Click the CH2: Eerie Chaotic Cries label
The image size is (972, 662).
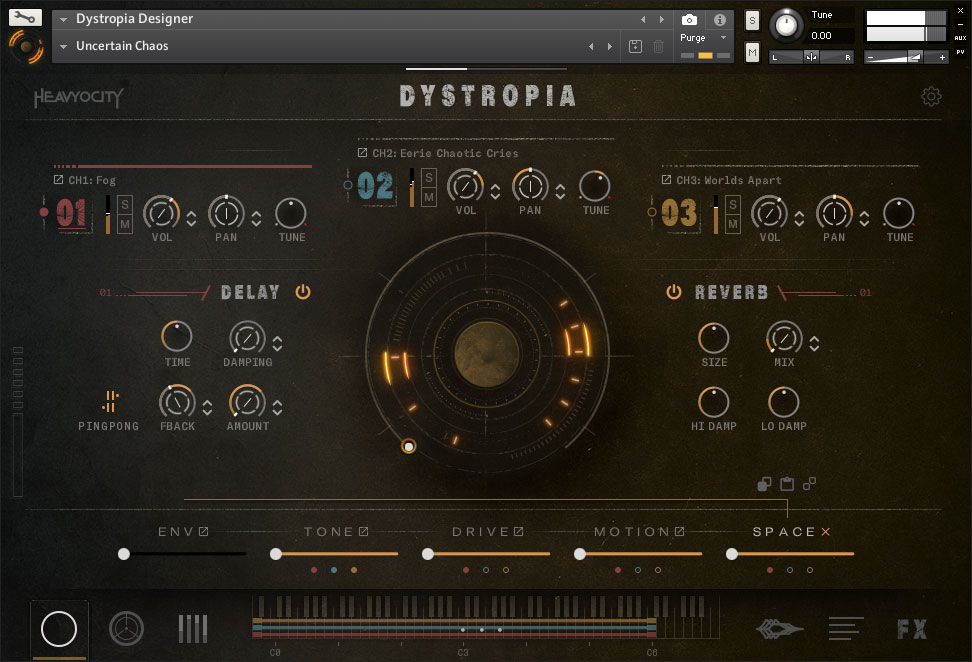(x=445, y=153)
